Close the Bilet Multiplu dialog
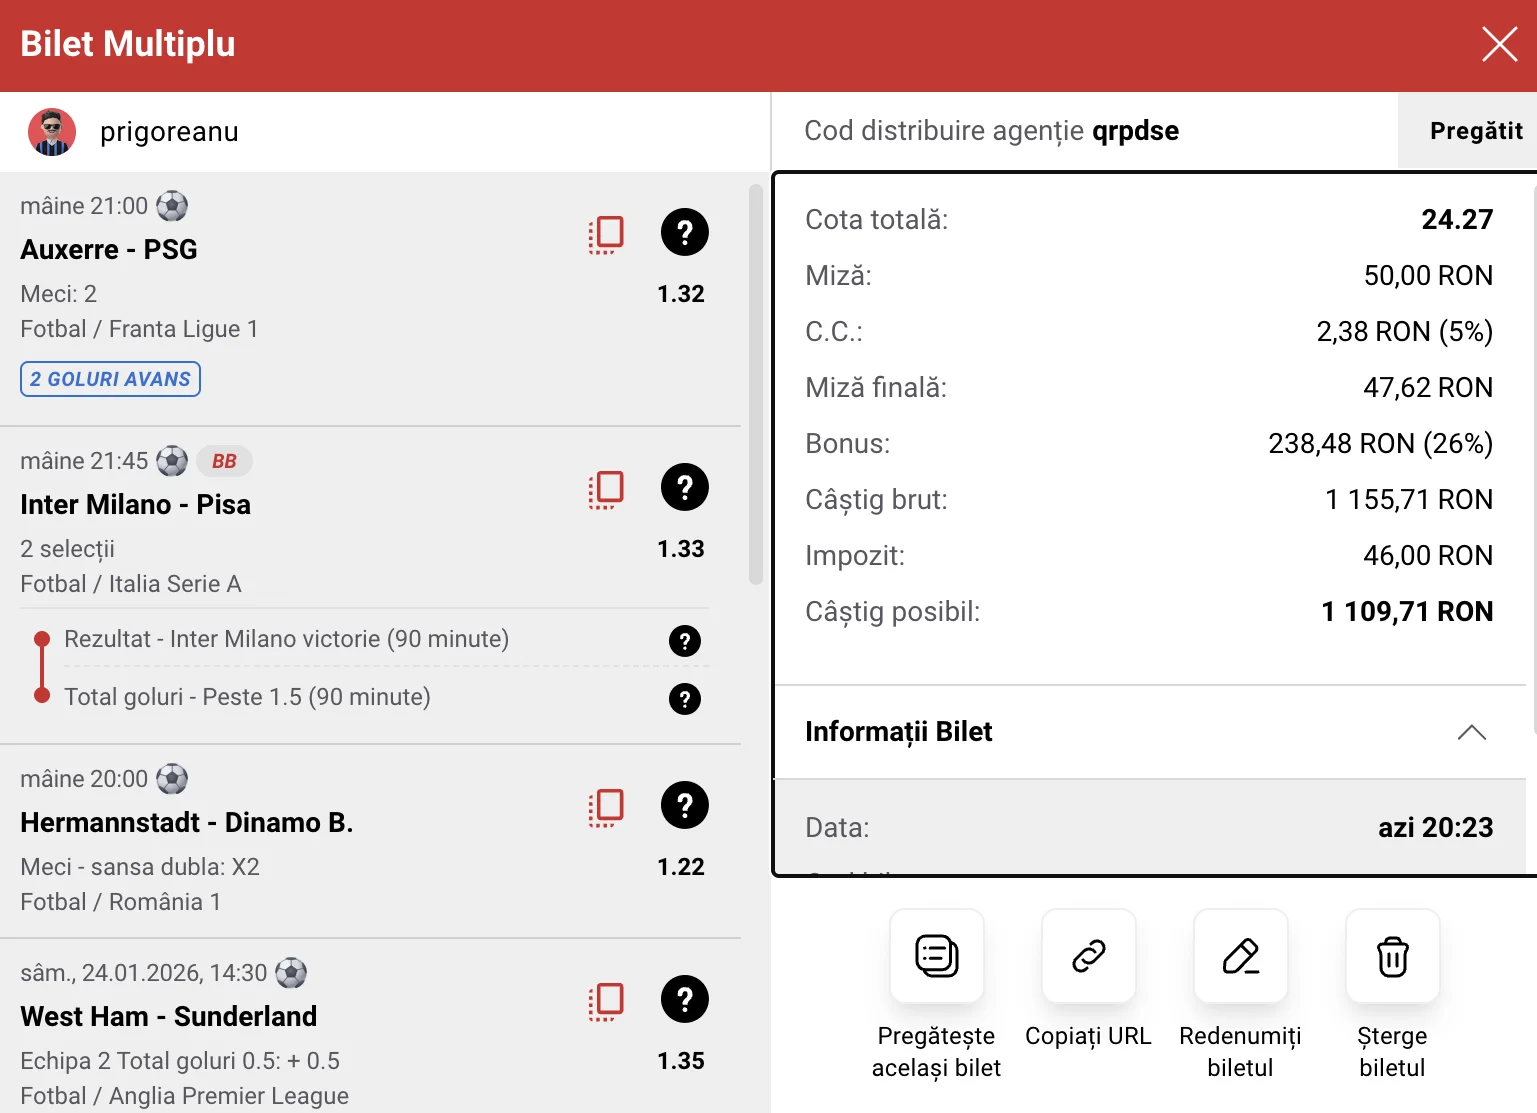The image size is (1537, 1113). [x=1499, y=44]
